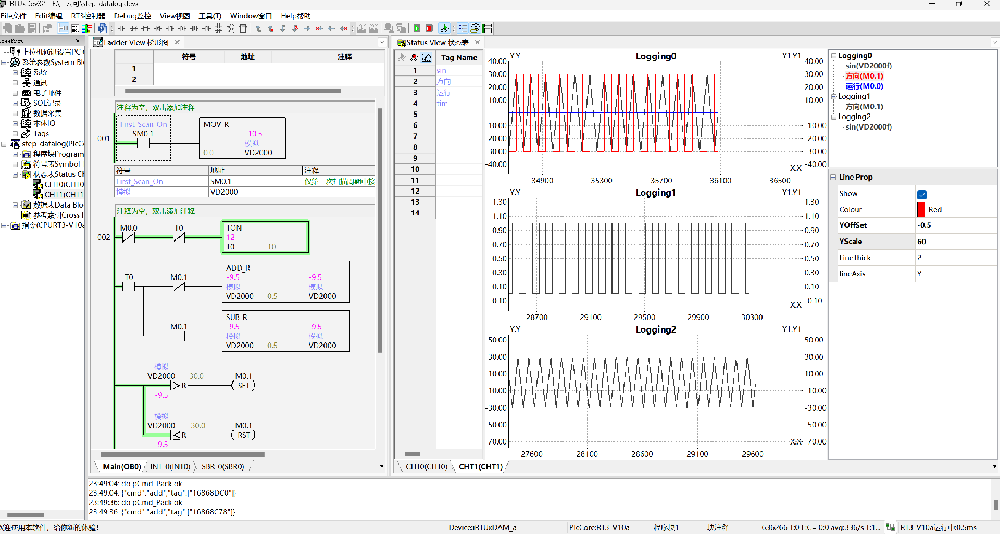
Task: Collapse the Logging0 node in the chart legend
Action: (x=832, y=56)
